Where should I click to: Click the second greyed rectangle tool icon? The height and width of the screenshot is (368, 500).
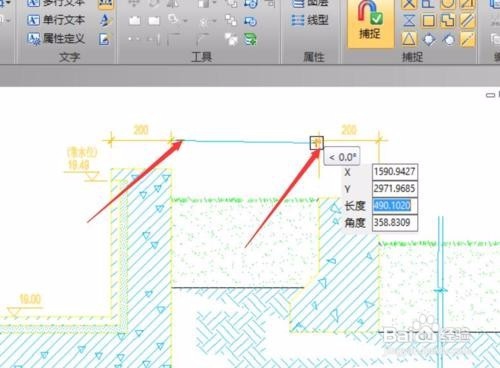[x=154, y=21]
